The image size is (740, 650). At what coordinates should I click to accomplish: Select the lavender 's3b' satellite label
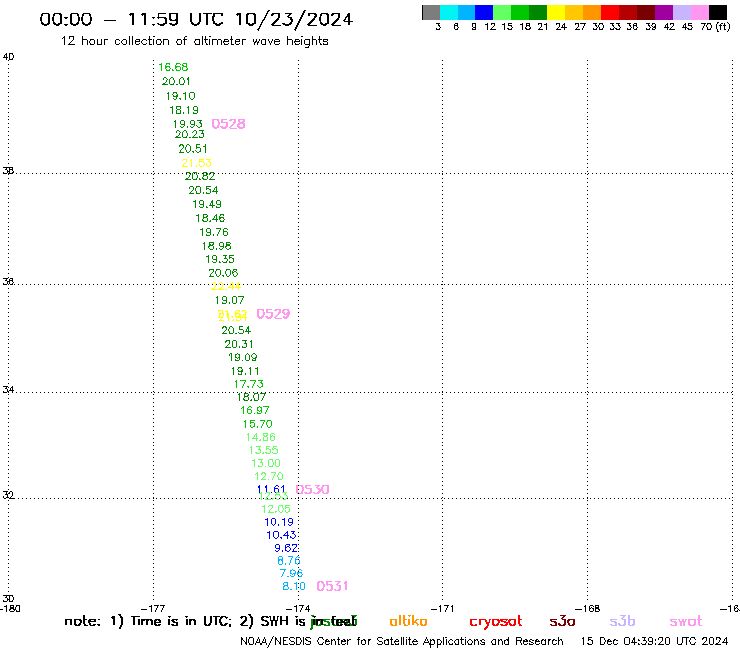[622, 622]
